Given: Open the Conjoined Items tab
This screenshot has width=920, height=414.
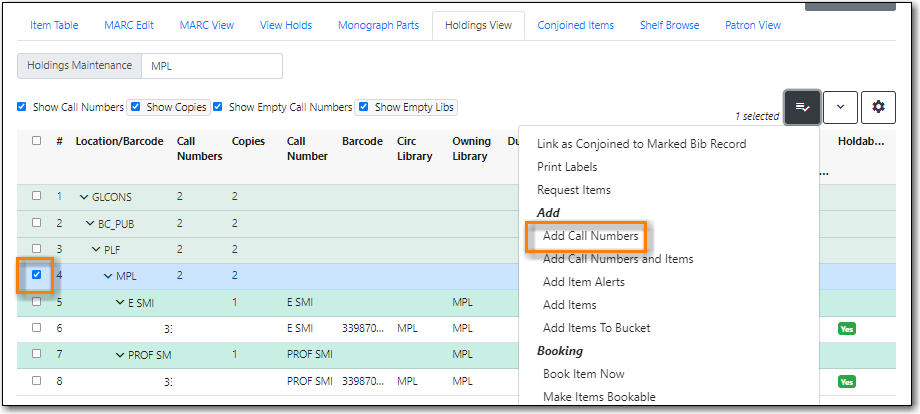Looking at the screenshot, I should [576, 25].
